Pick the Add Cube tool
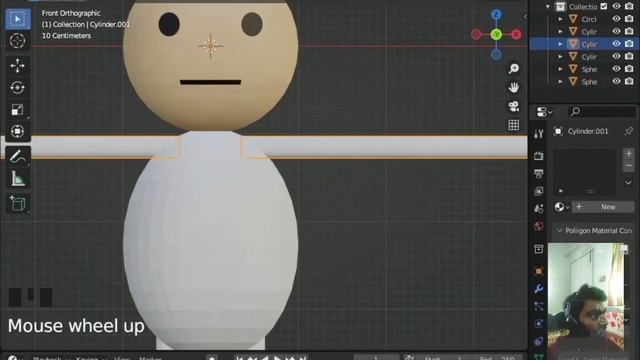This screenshot has height=360, width=640. point(17,203)
